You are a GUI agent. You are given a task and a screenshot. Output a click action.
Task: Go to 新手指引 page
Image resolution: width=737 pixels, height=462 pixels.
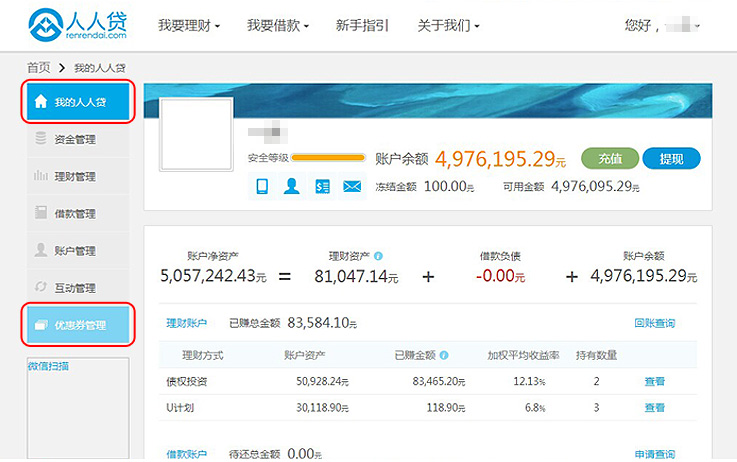click(x=362, y=25)
